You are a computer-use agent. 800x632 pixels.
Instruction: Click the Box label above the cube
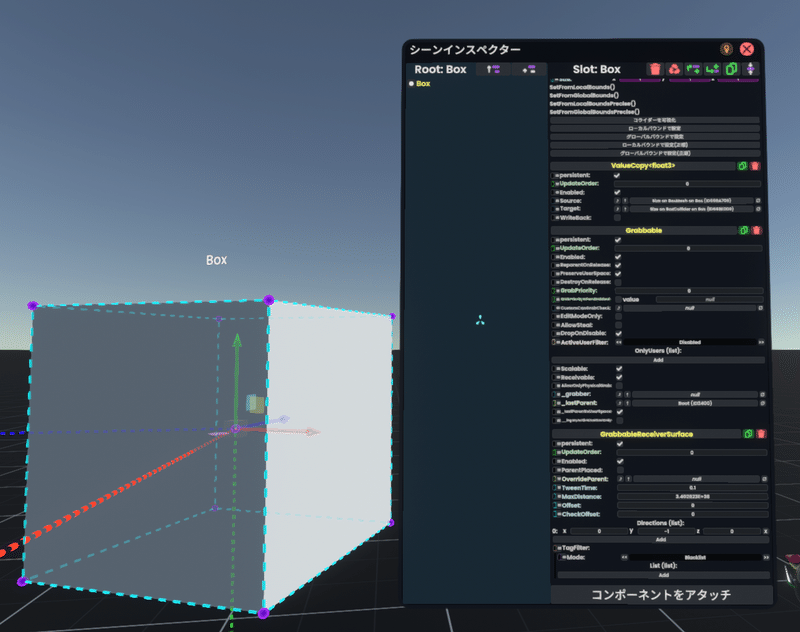(x=216, y=260)
